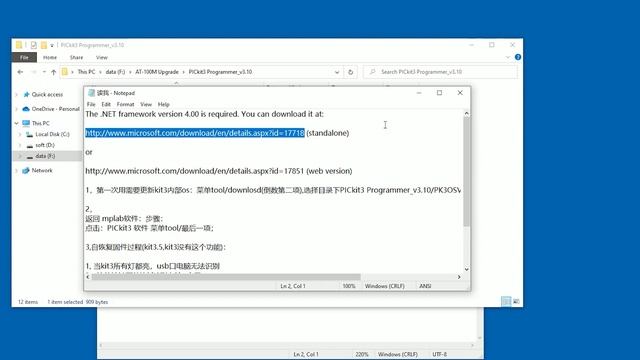Click 'UTF-8' in the background Notepad status bar
Image resolution: width=640 pixels, height=360 pixels.
point(440,354)
